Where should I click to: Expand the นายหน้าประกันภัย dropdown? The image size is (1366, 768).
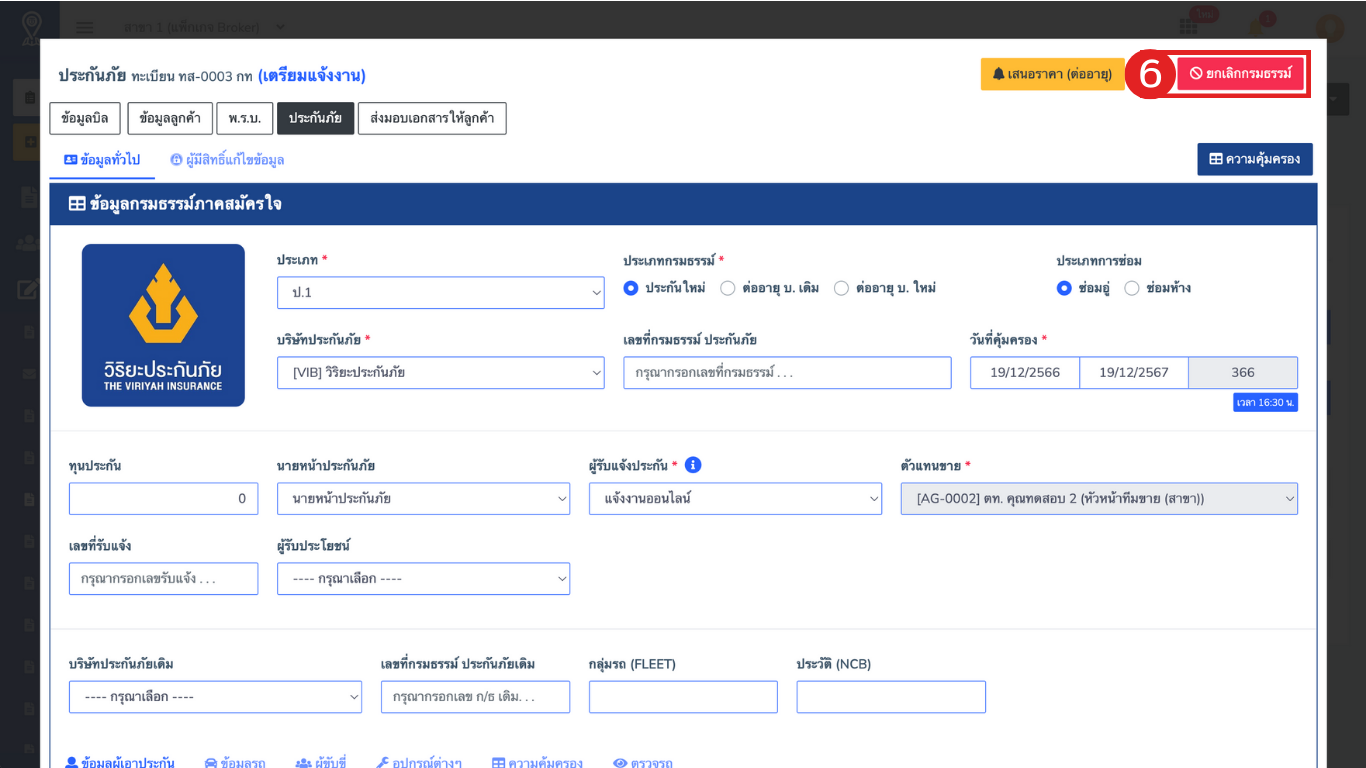tap(424, 498)
